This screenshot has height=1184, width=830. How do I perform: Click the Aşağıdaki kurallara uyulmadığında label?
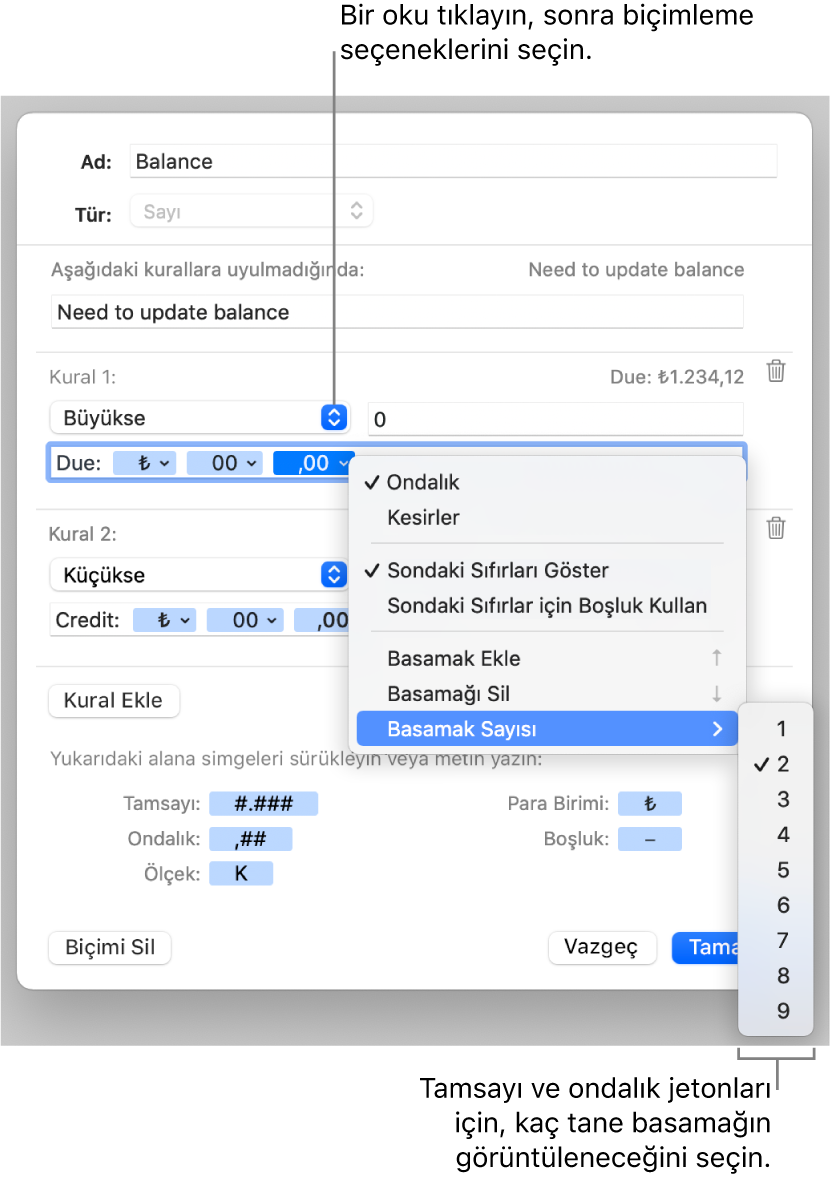point(208,270)
